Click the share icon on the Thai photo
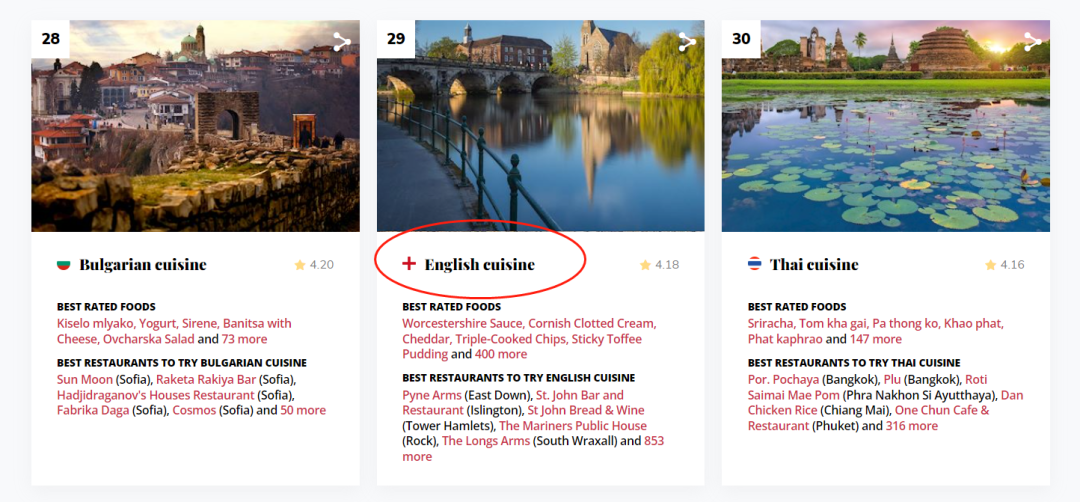Screen dimensions: 1080x502 click(x=1032, y=42)
